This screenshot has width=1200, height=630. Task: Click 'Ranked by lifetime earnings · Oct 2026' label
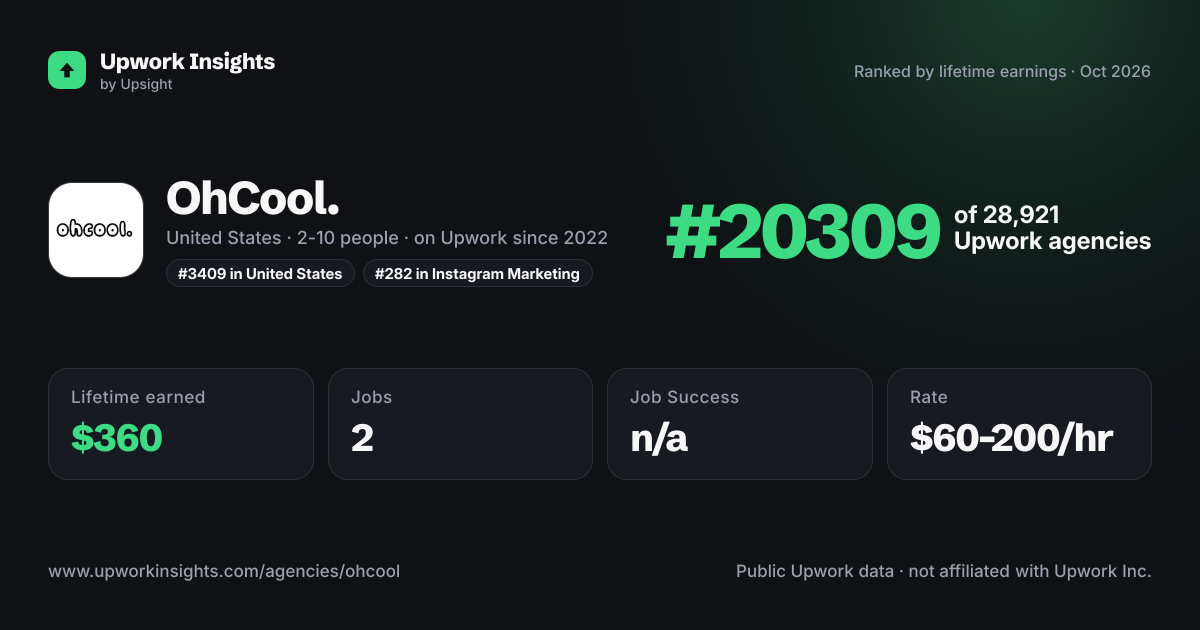coord(1002,72)
